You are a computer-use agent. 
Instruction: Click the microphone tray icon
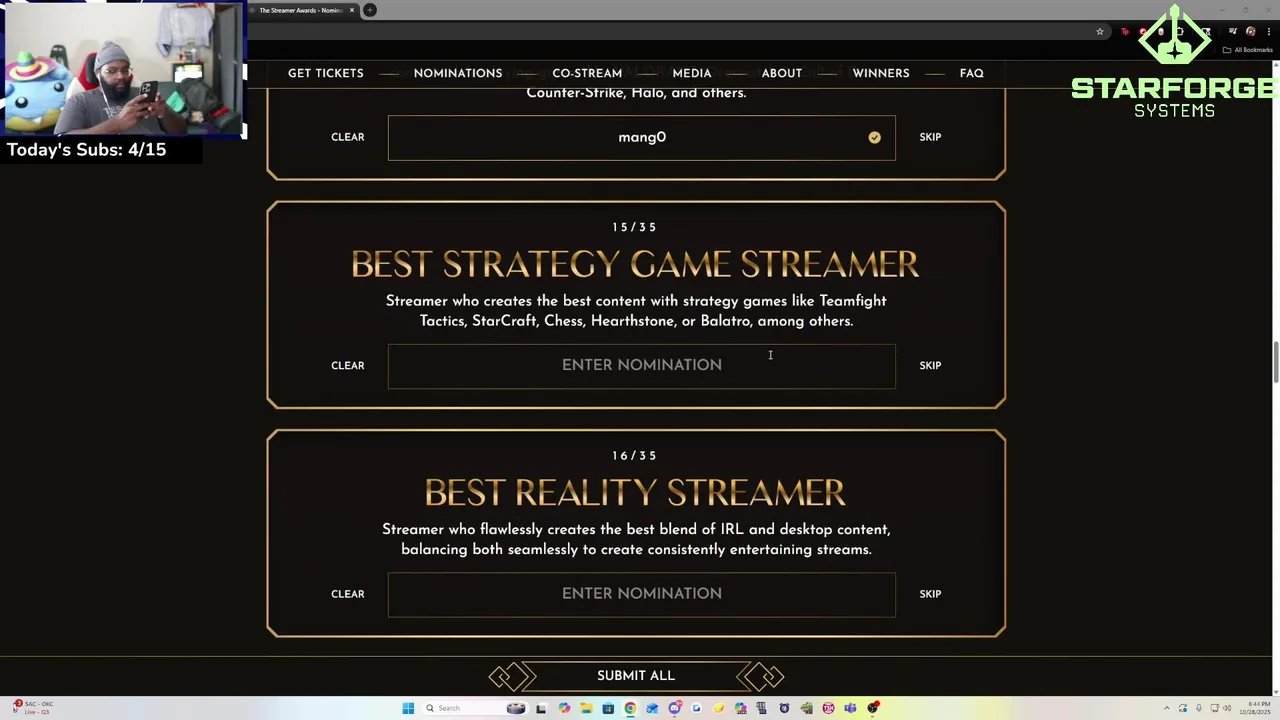point(1199,708)
